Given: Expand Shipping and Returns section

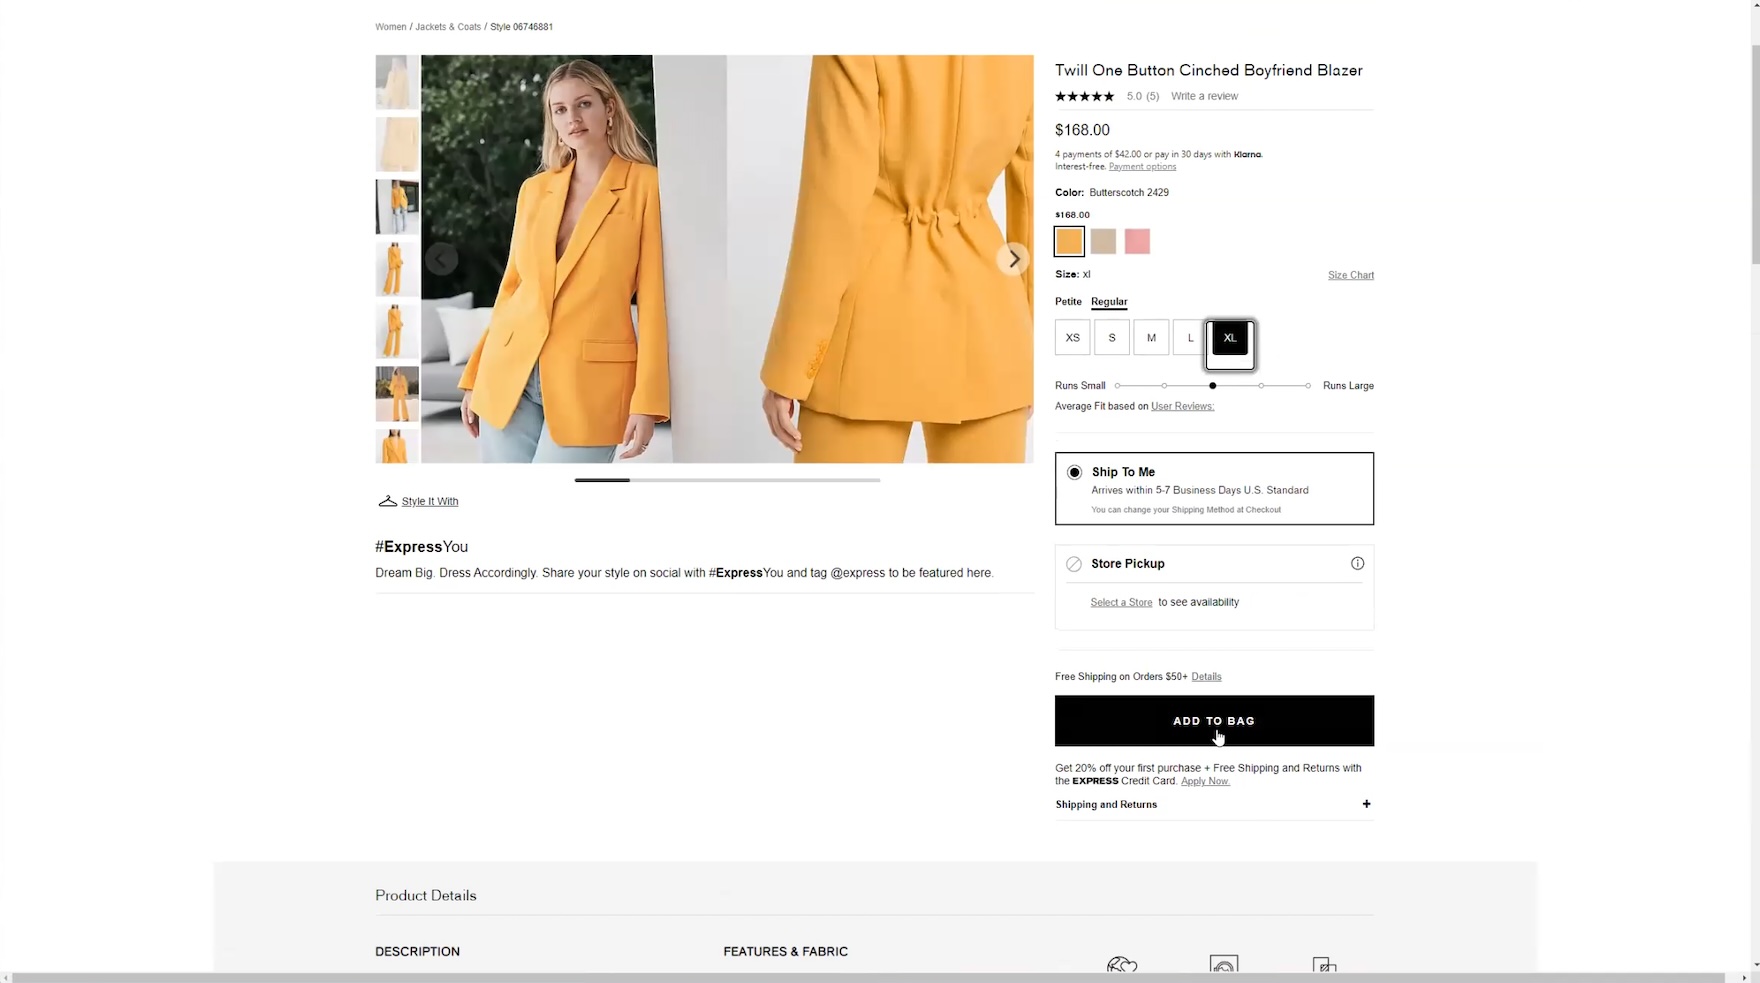Looking at the screenshot, I should [1366, 804].
